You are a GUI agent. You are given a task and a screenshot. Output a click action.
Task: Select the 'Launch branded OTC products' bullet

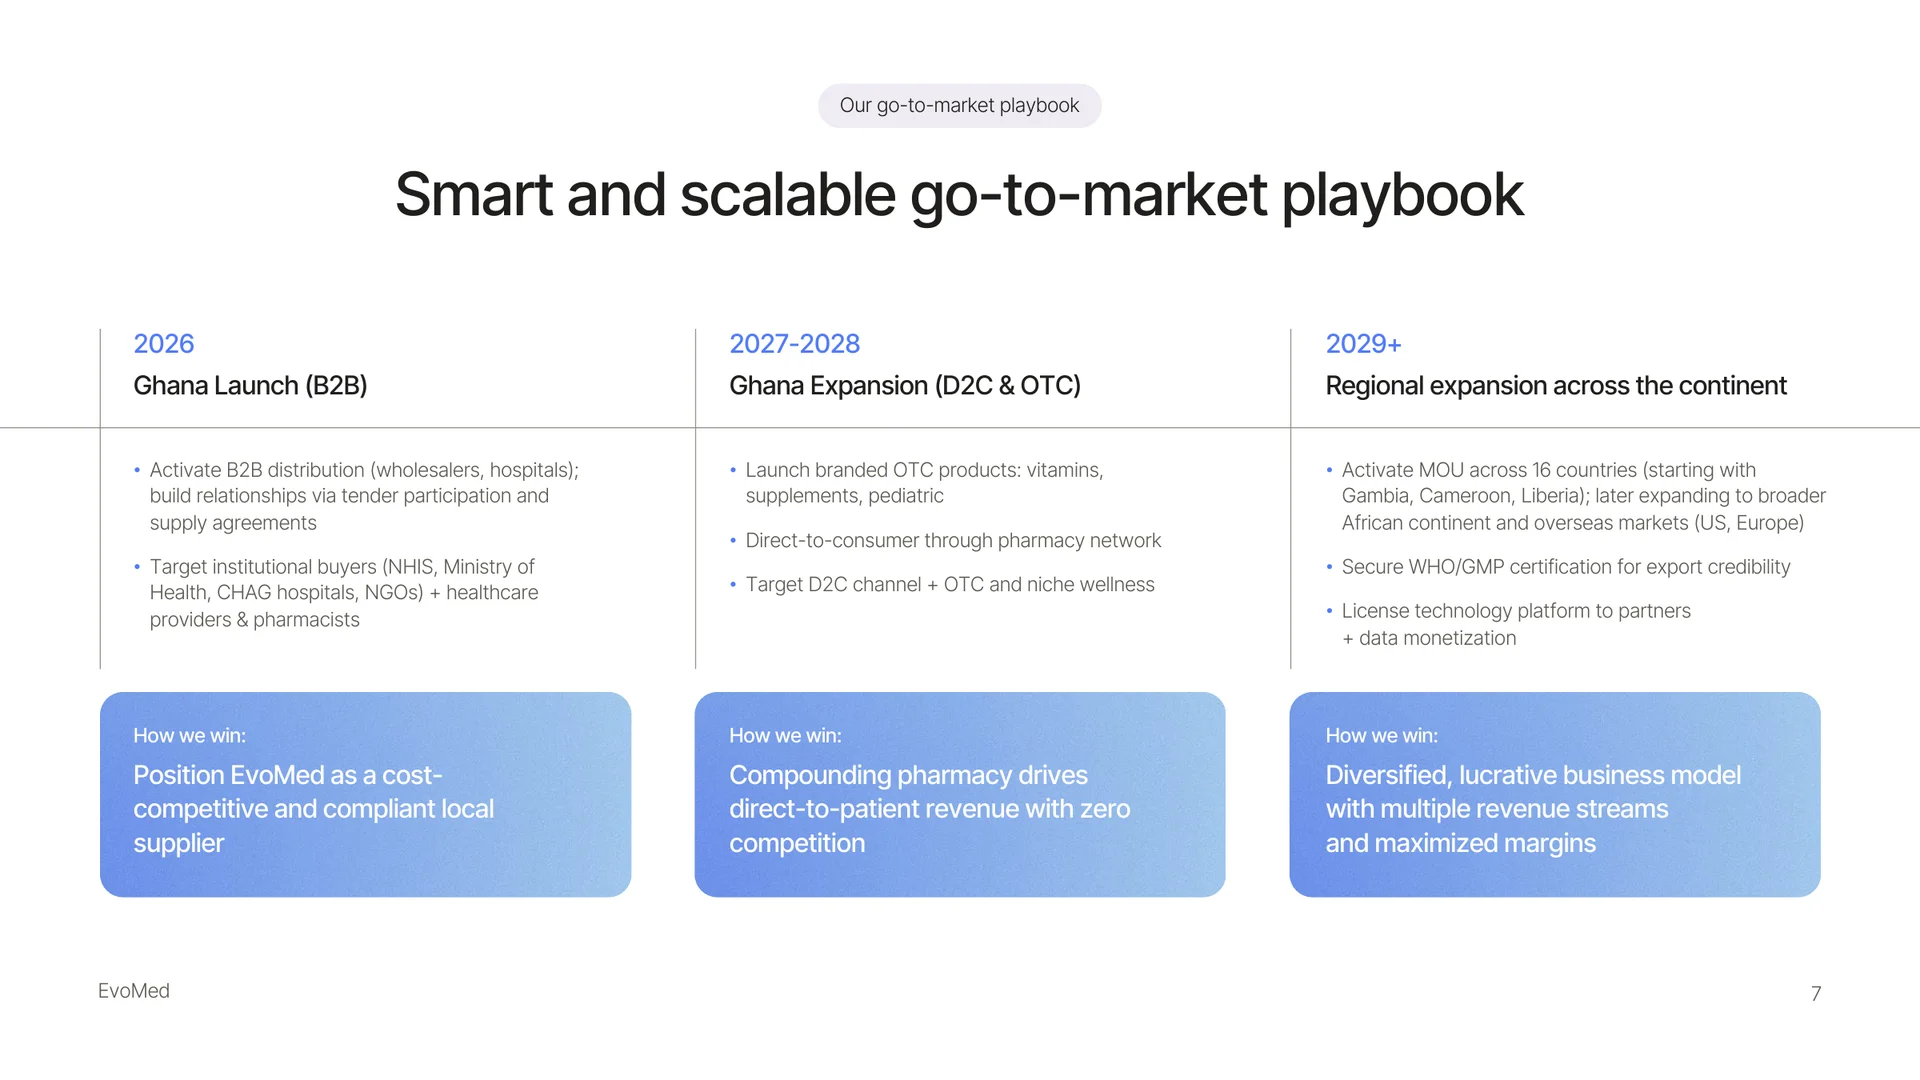(x=924, y=483)
